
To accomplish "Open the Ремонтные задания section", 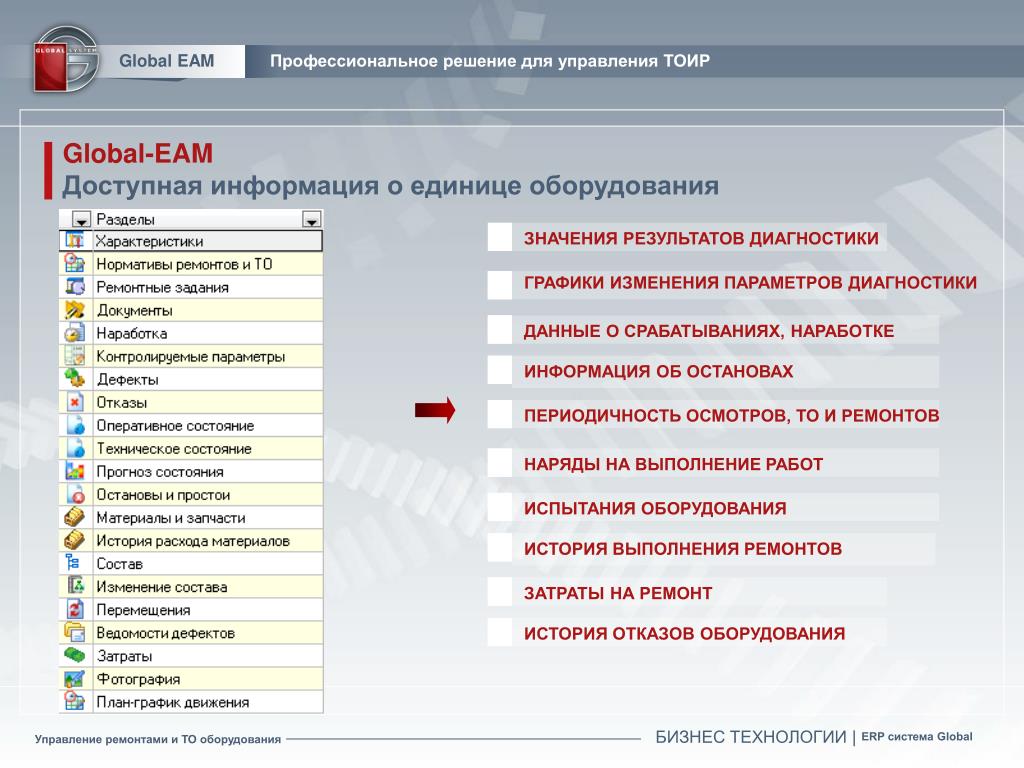I will [191, 287].
